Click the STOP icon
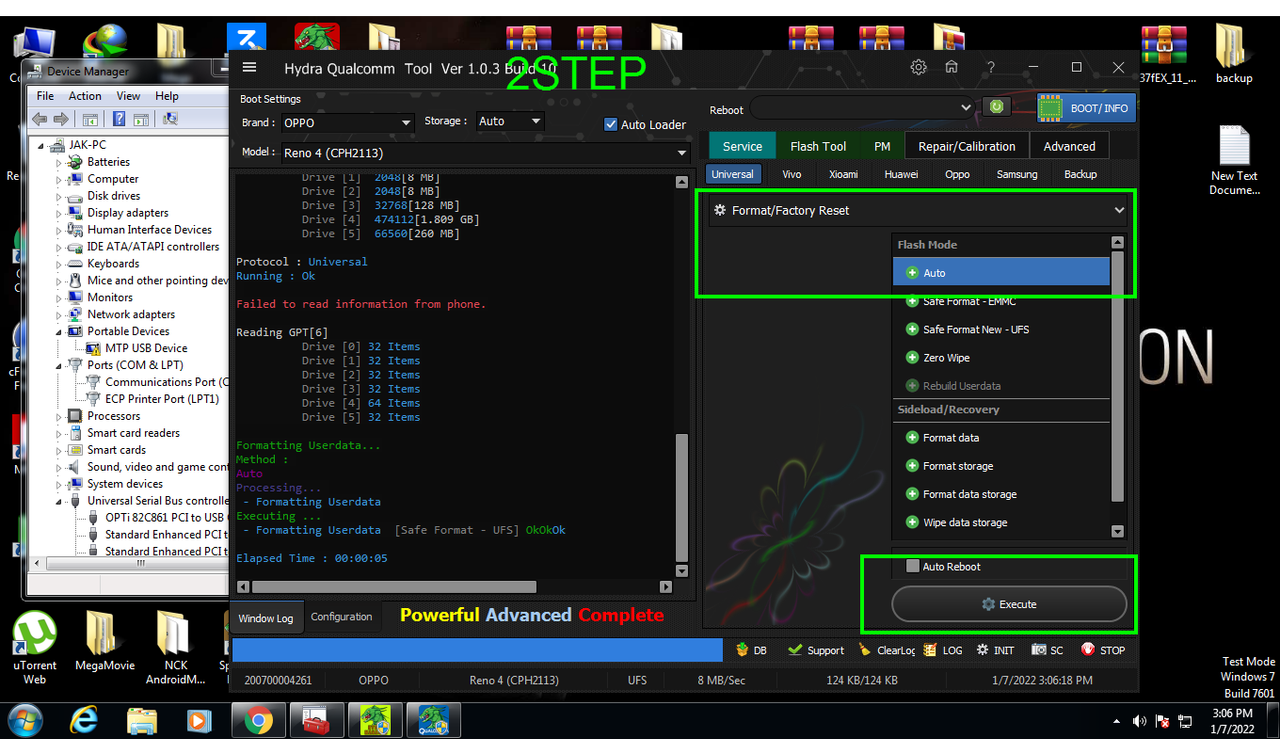 pos(1103,650)
